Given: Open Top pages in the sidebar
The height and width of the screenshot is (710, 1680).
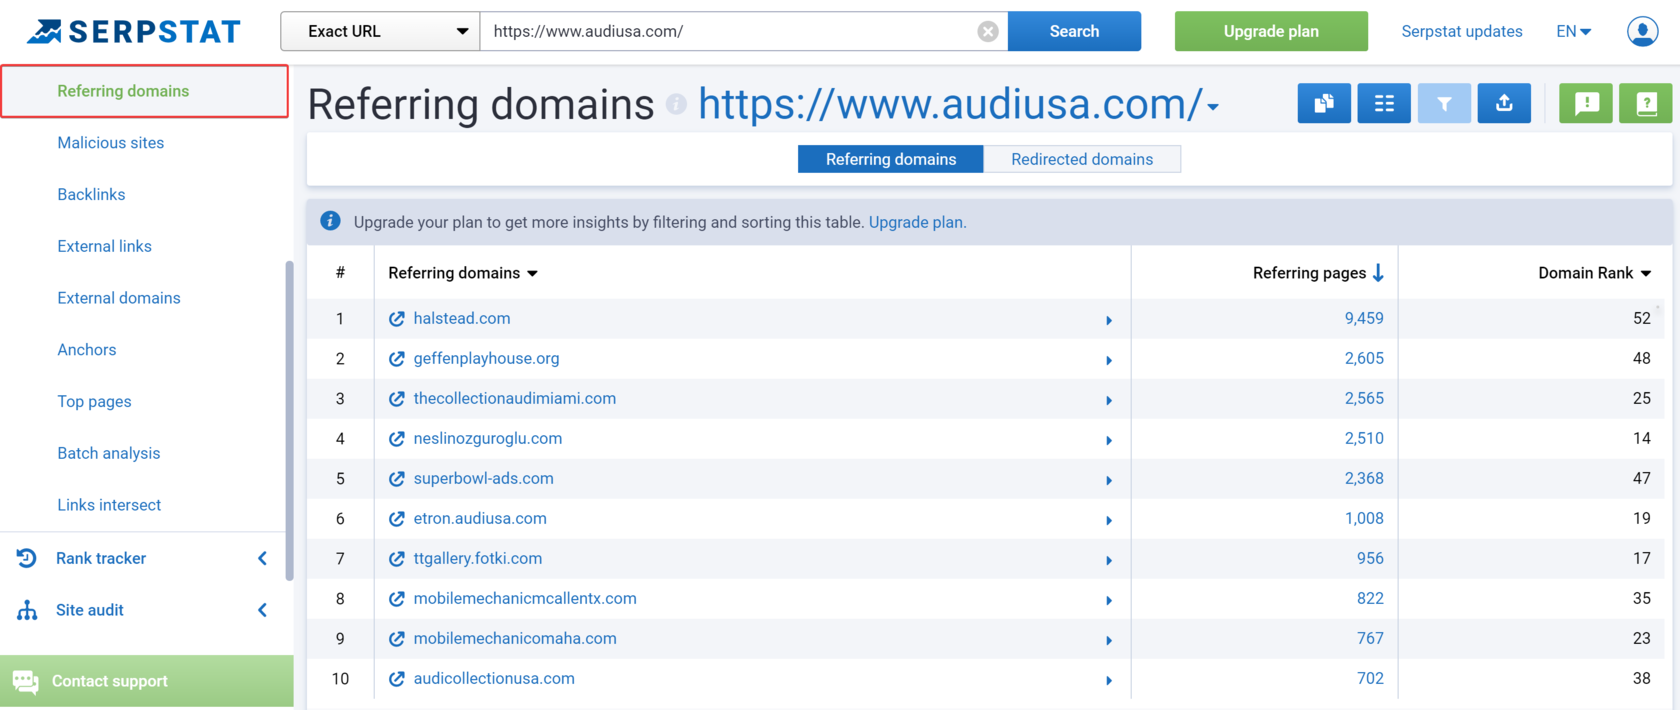Looking at the screenshot, I should [x=94, y=402].
